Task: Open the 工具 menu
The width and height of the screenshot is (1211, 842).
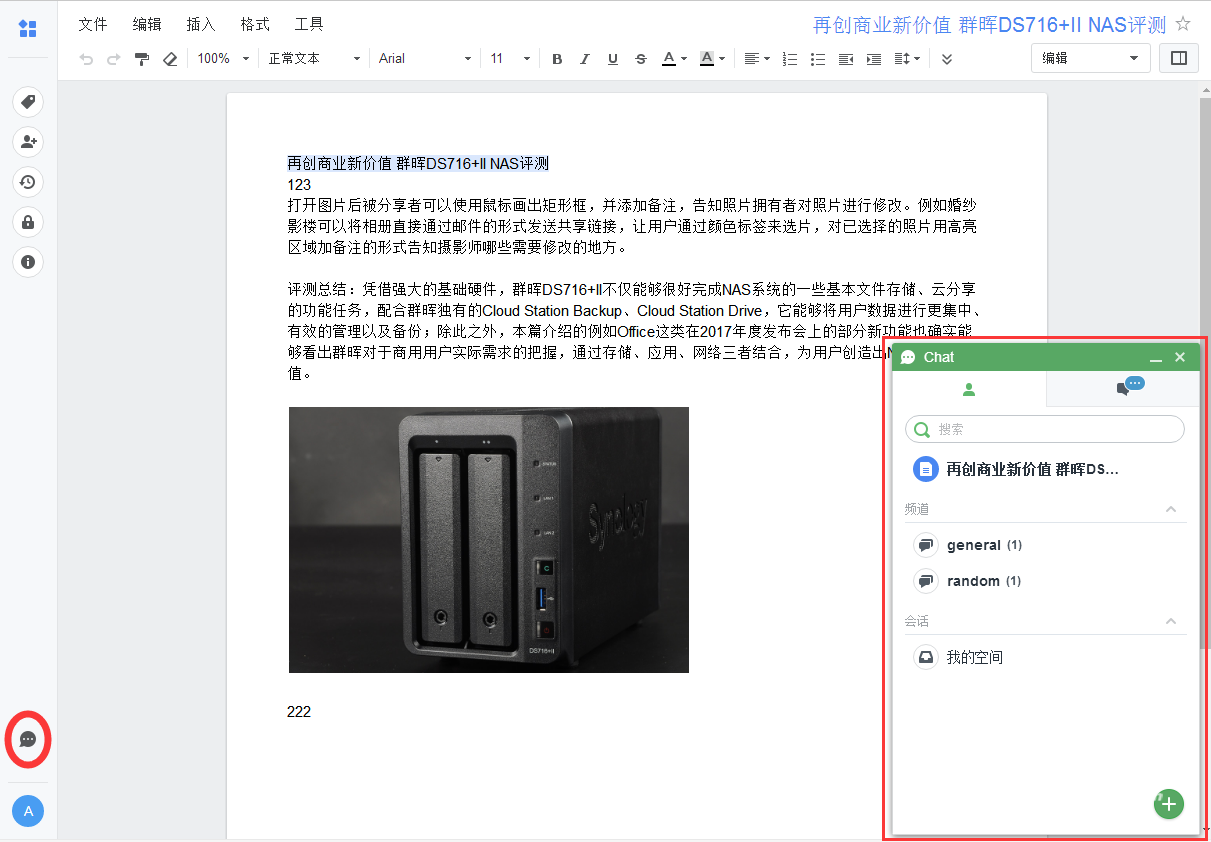Action: pos(309,24)
